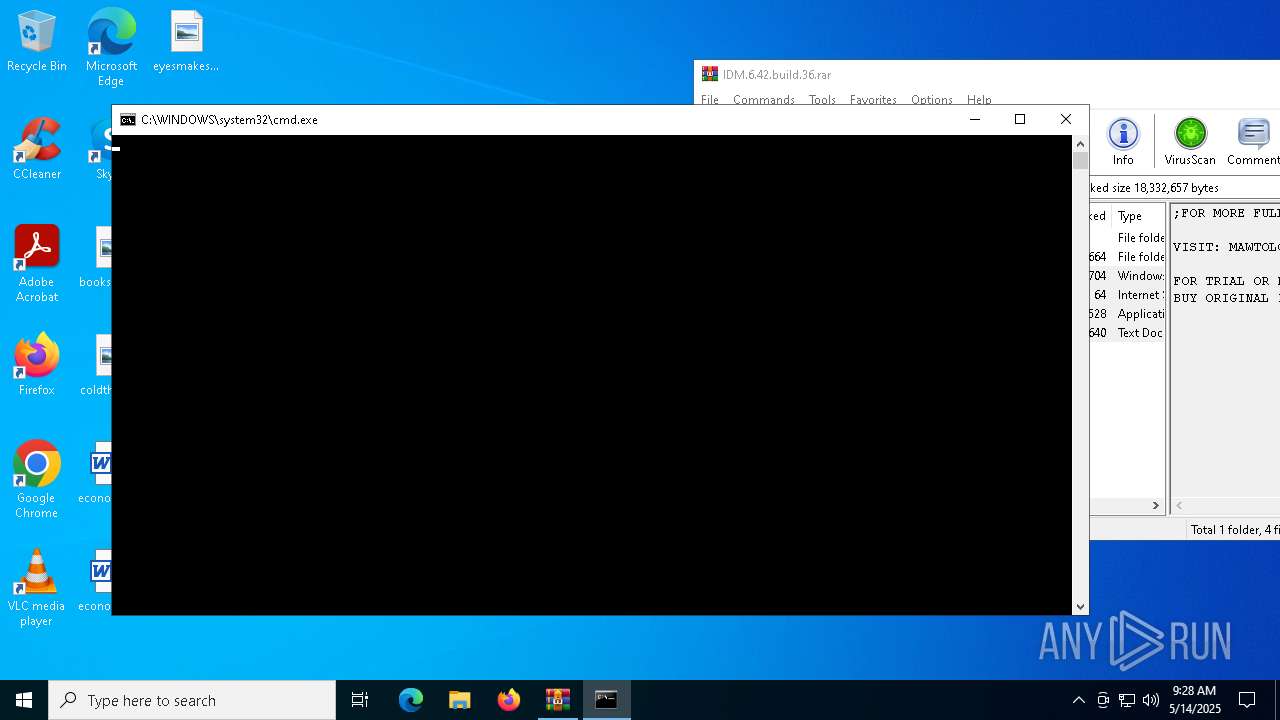The height and width of the screenshot is (720, 1280).
Task: Click the cmd taskbar icon
Action: 607,700
